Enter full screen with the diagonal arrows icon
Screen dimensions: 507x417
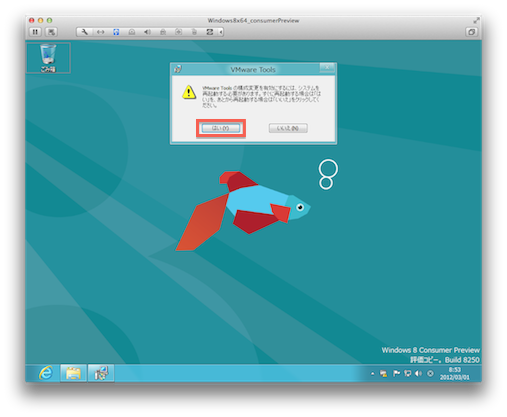[476, 20]
